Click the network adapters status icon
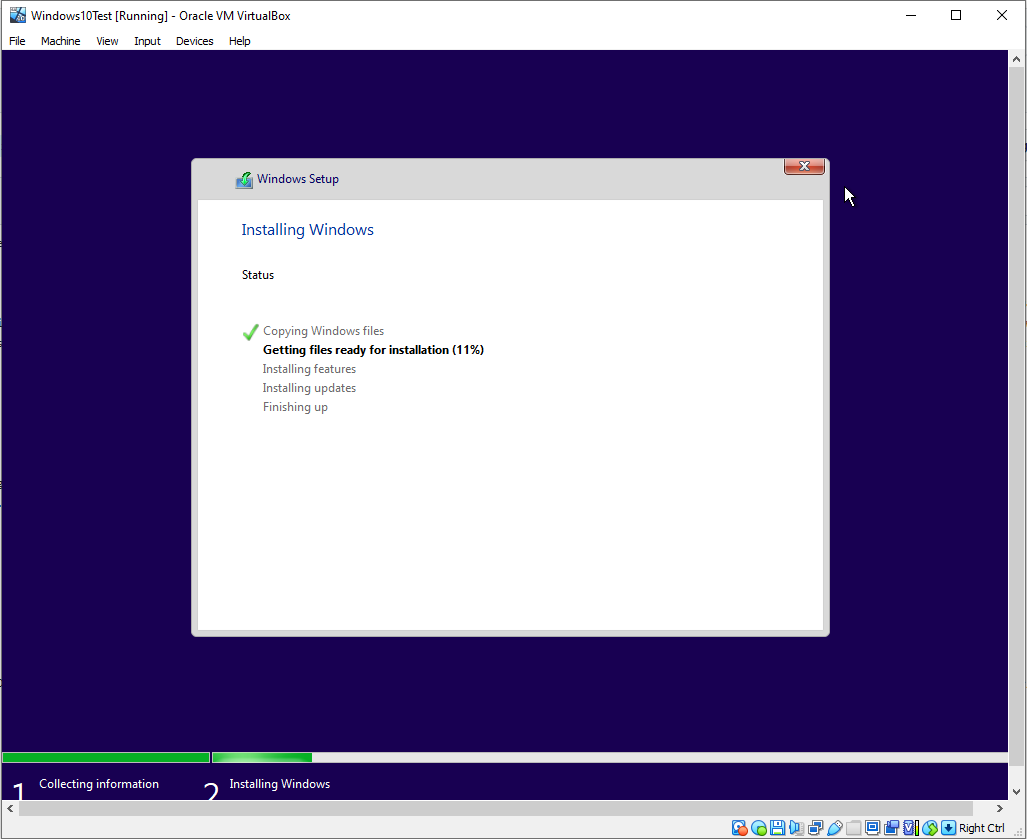Screen dimensions: 1027x839 point(815,828)
